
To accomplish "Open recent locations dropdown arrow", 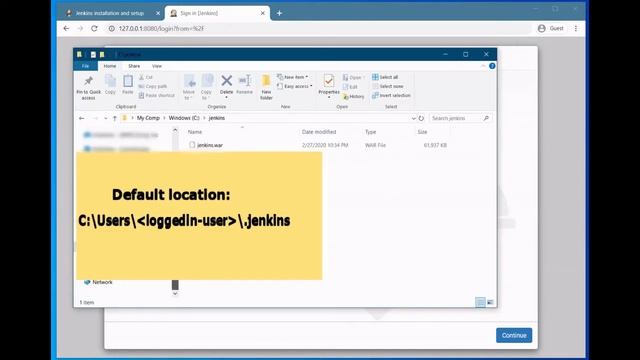I will coord(106,118).
